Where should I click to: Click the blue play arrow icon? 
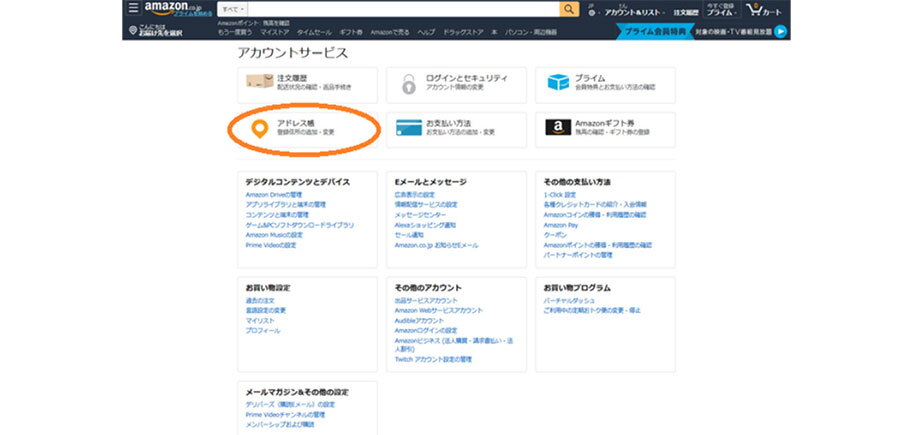[780, 31]
